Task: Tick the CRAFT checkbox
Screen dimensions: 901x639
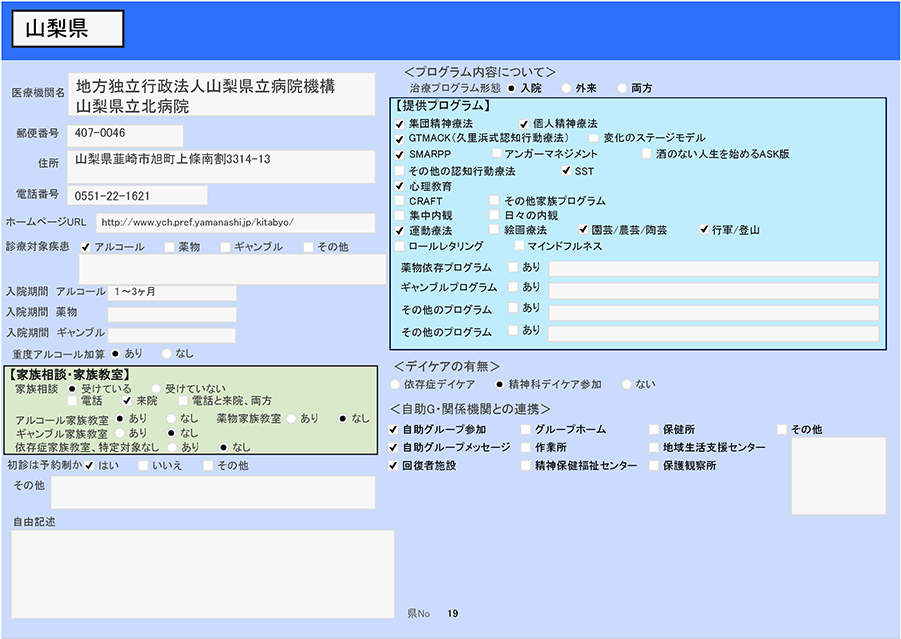Action: [400, 201]
